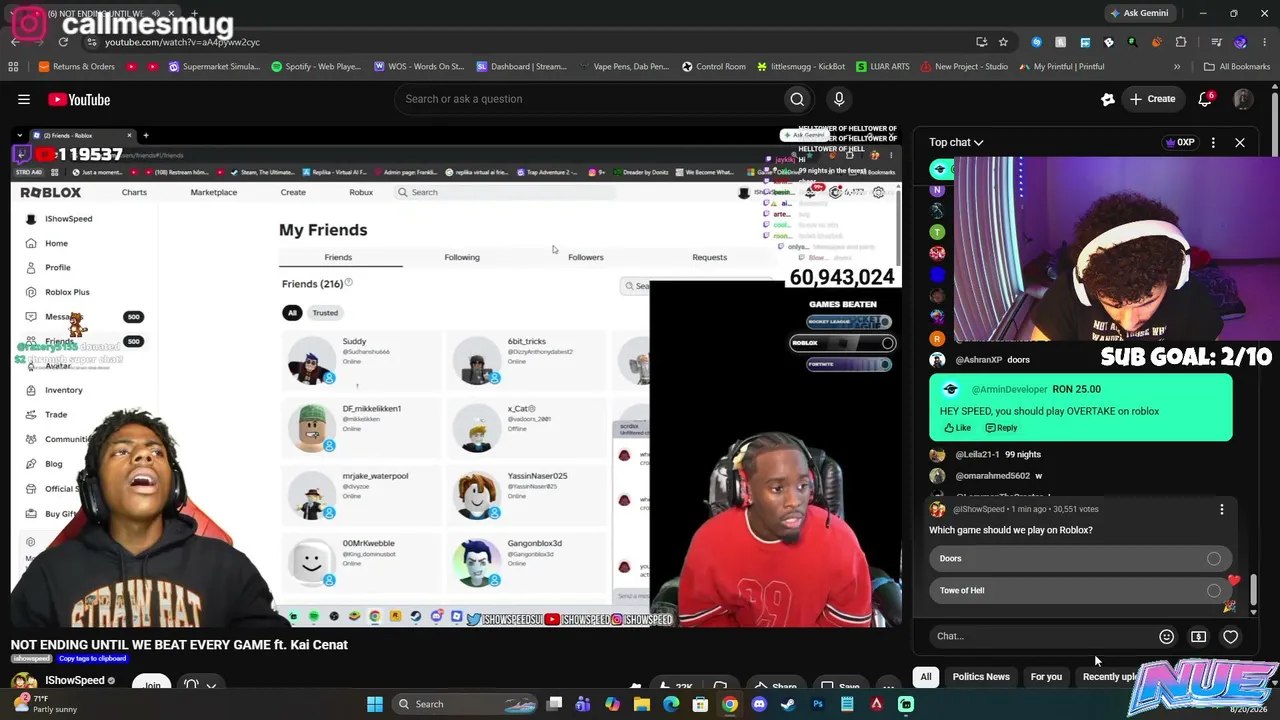Open the Control Room bookmark
Image resolution: width=1280 pixels, height=720 pixels.
point(714,67)
